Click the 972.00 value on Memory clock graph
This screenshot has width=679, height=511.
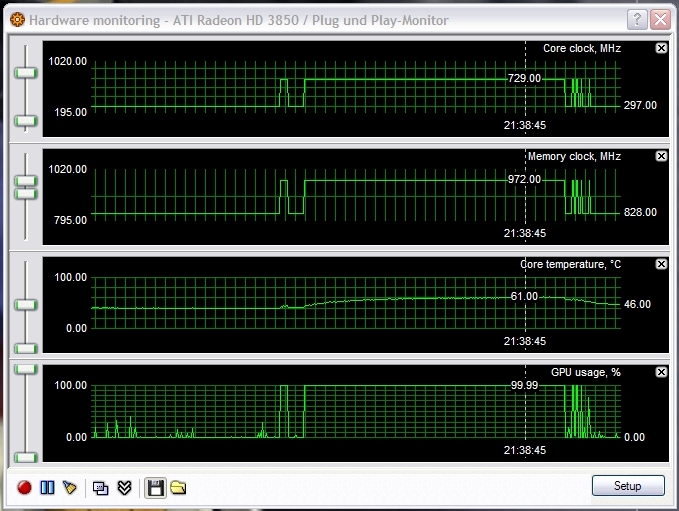(x=524, y=179)
